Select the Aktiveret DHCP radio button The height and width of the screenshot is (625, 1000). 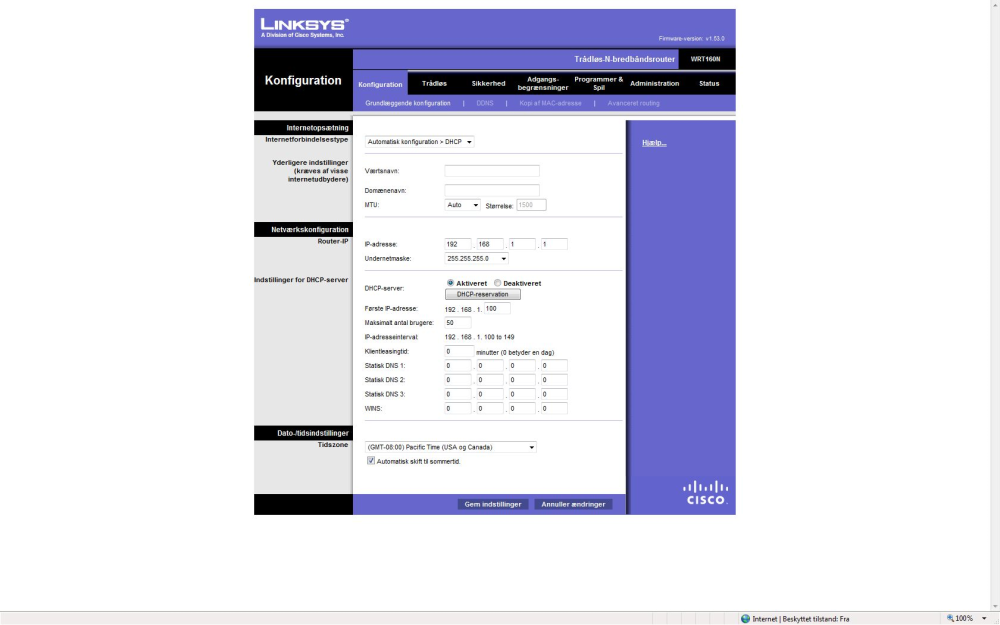pos(450,283)
